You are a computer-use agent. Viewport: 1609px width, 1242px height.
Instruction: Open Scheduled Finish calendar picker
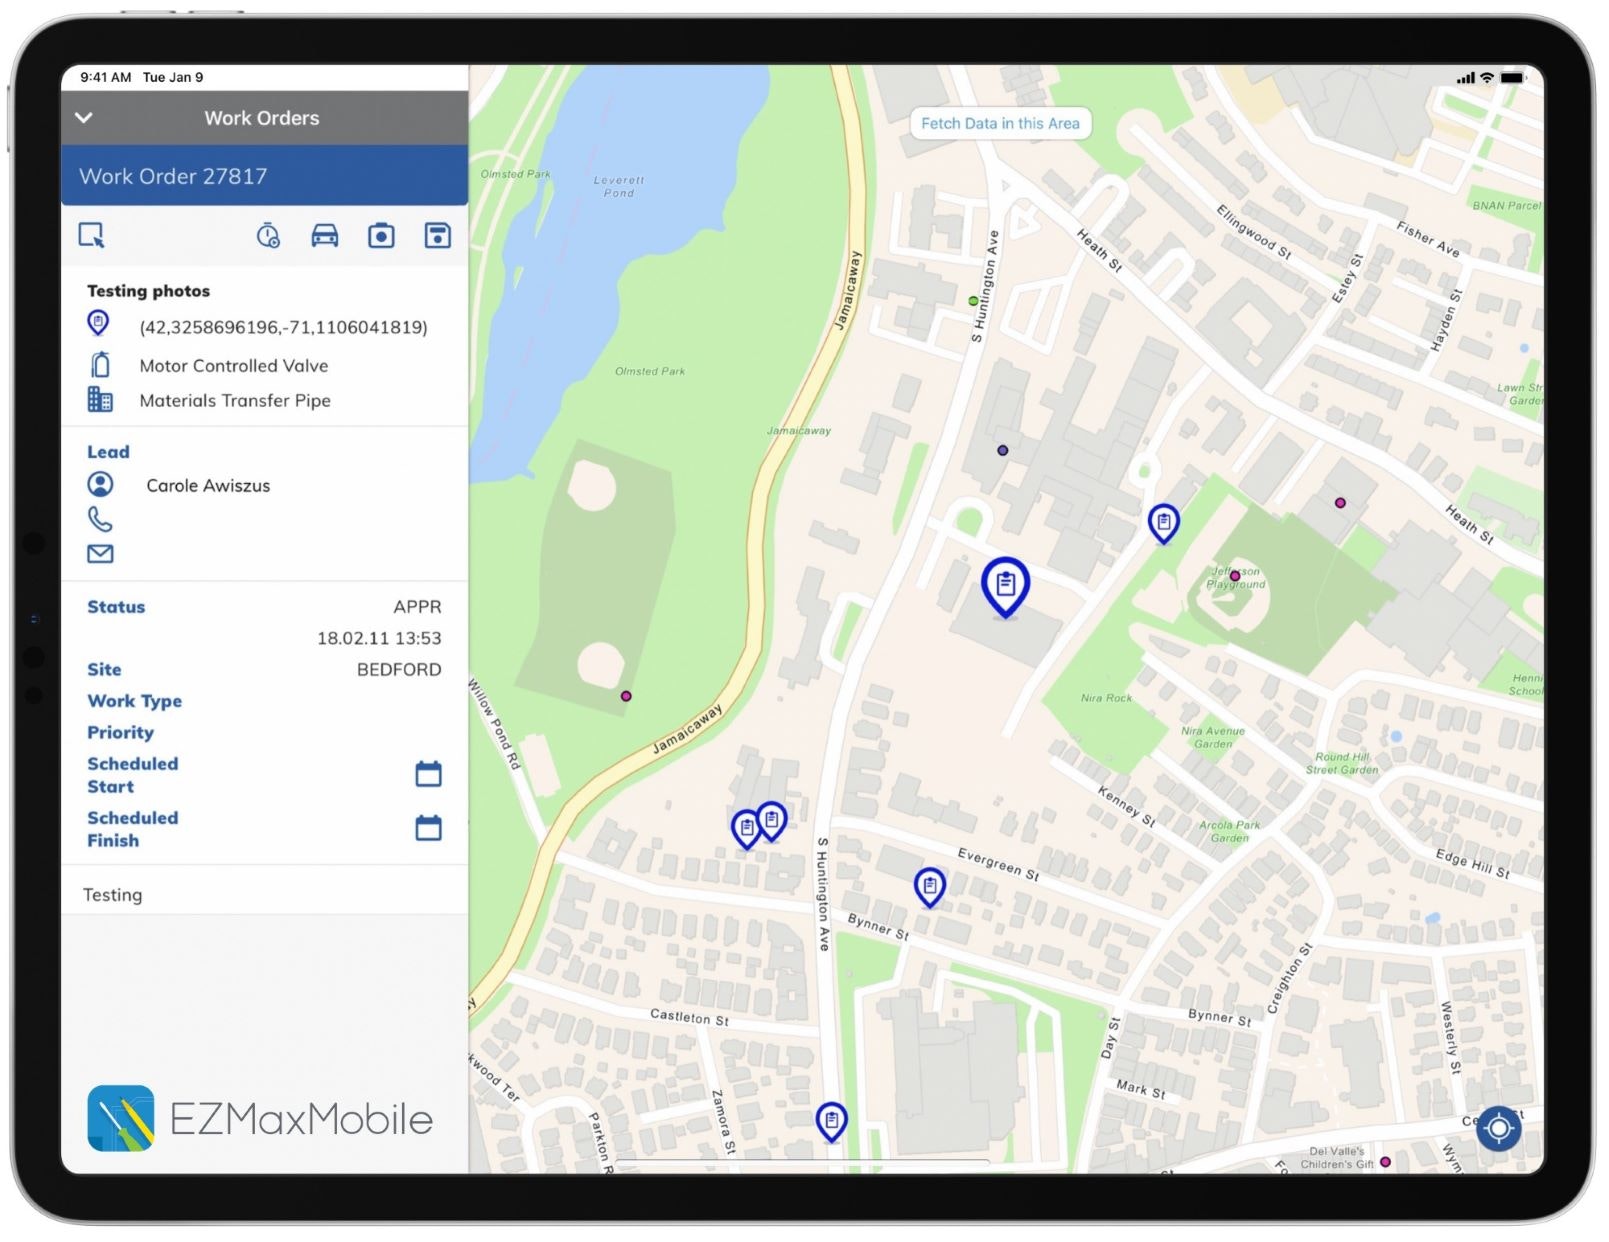pos(428,828)
